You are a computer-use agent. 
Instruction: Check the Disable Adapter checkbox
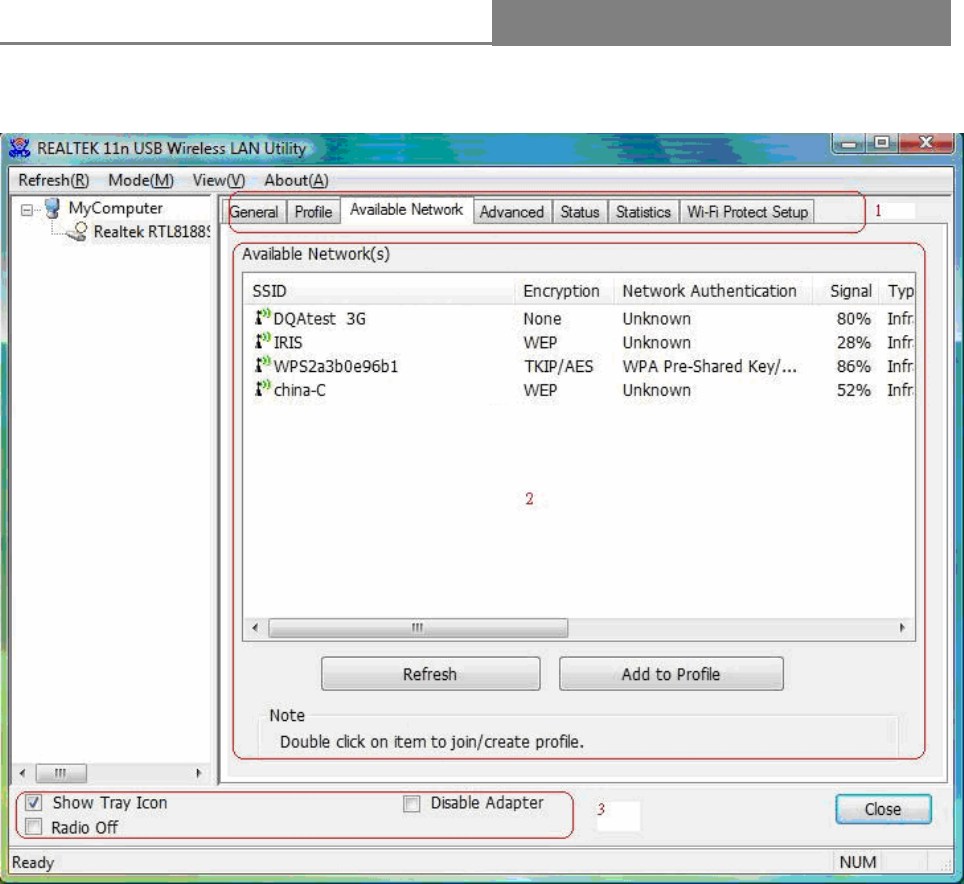pos(412,803)
